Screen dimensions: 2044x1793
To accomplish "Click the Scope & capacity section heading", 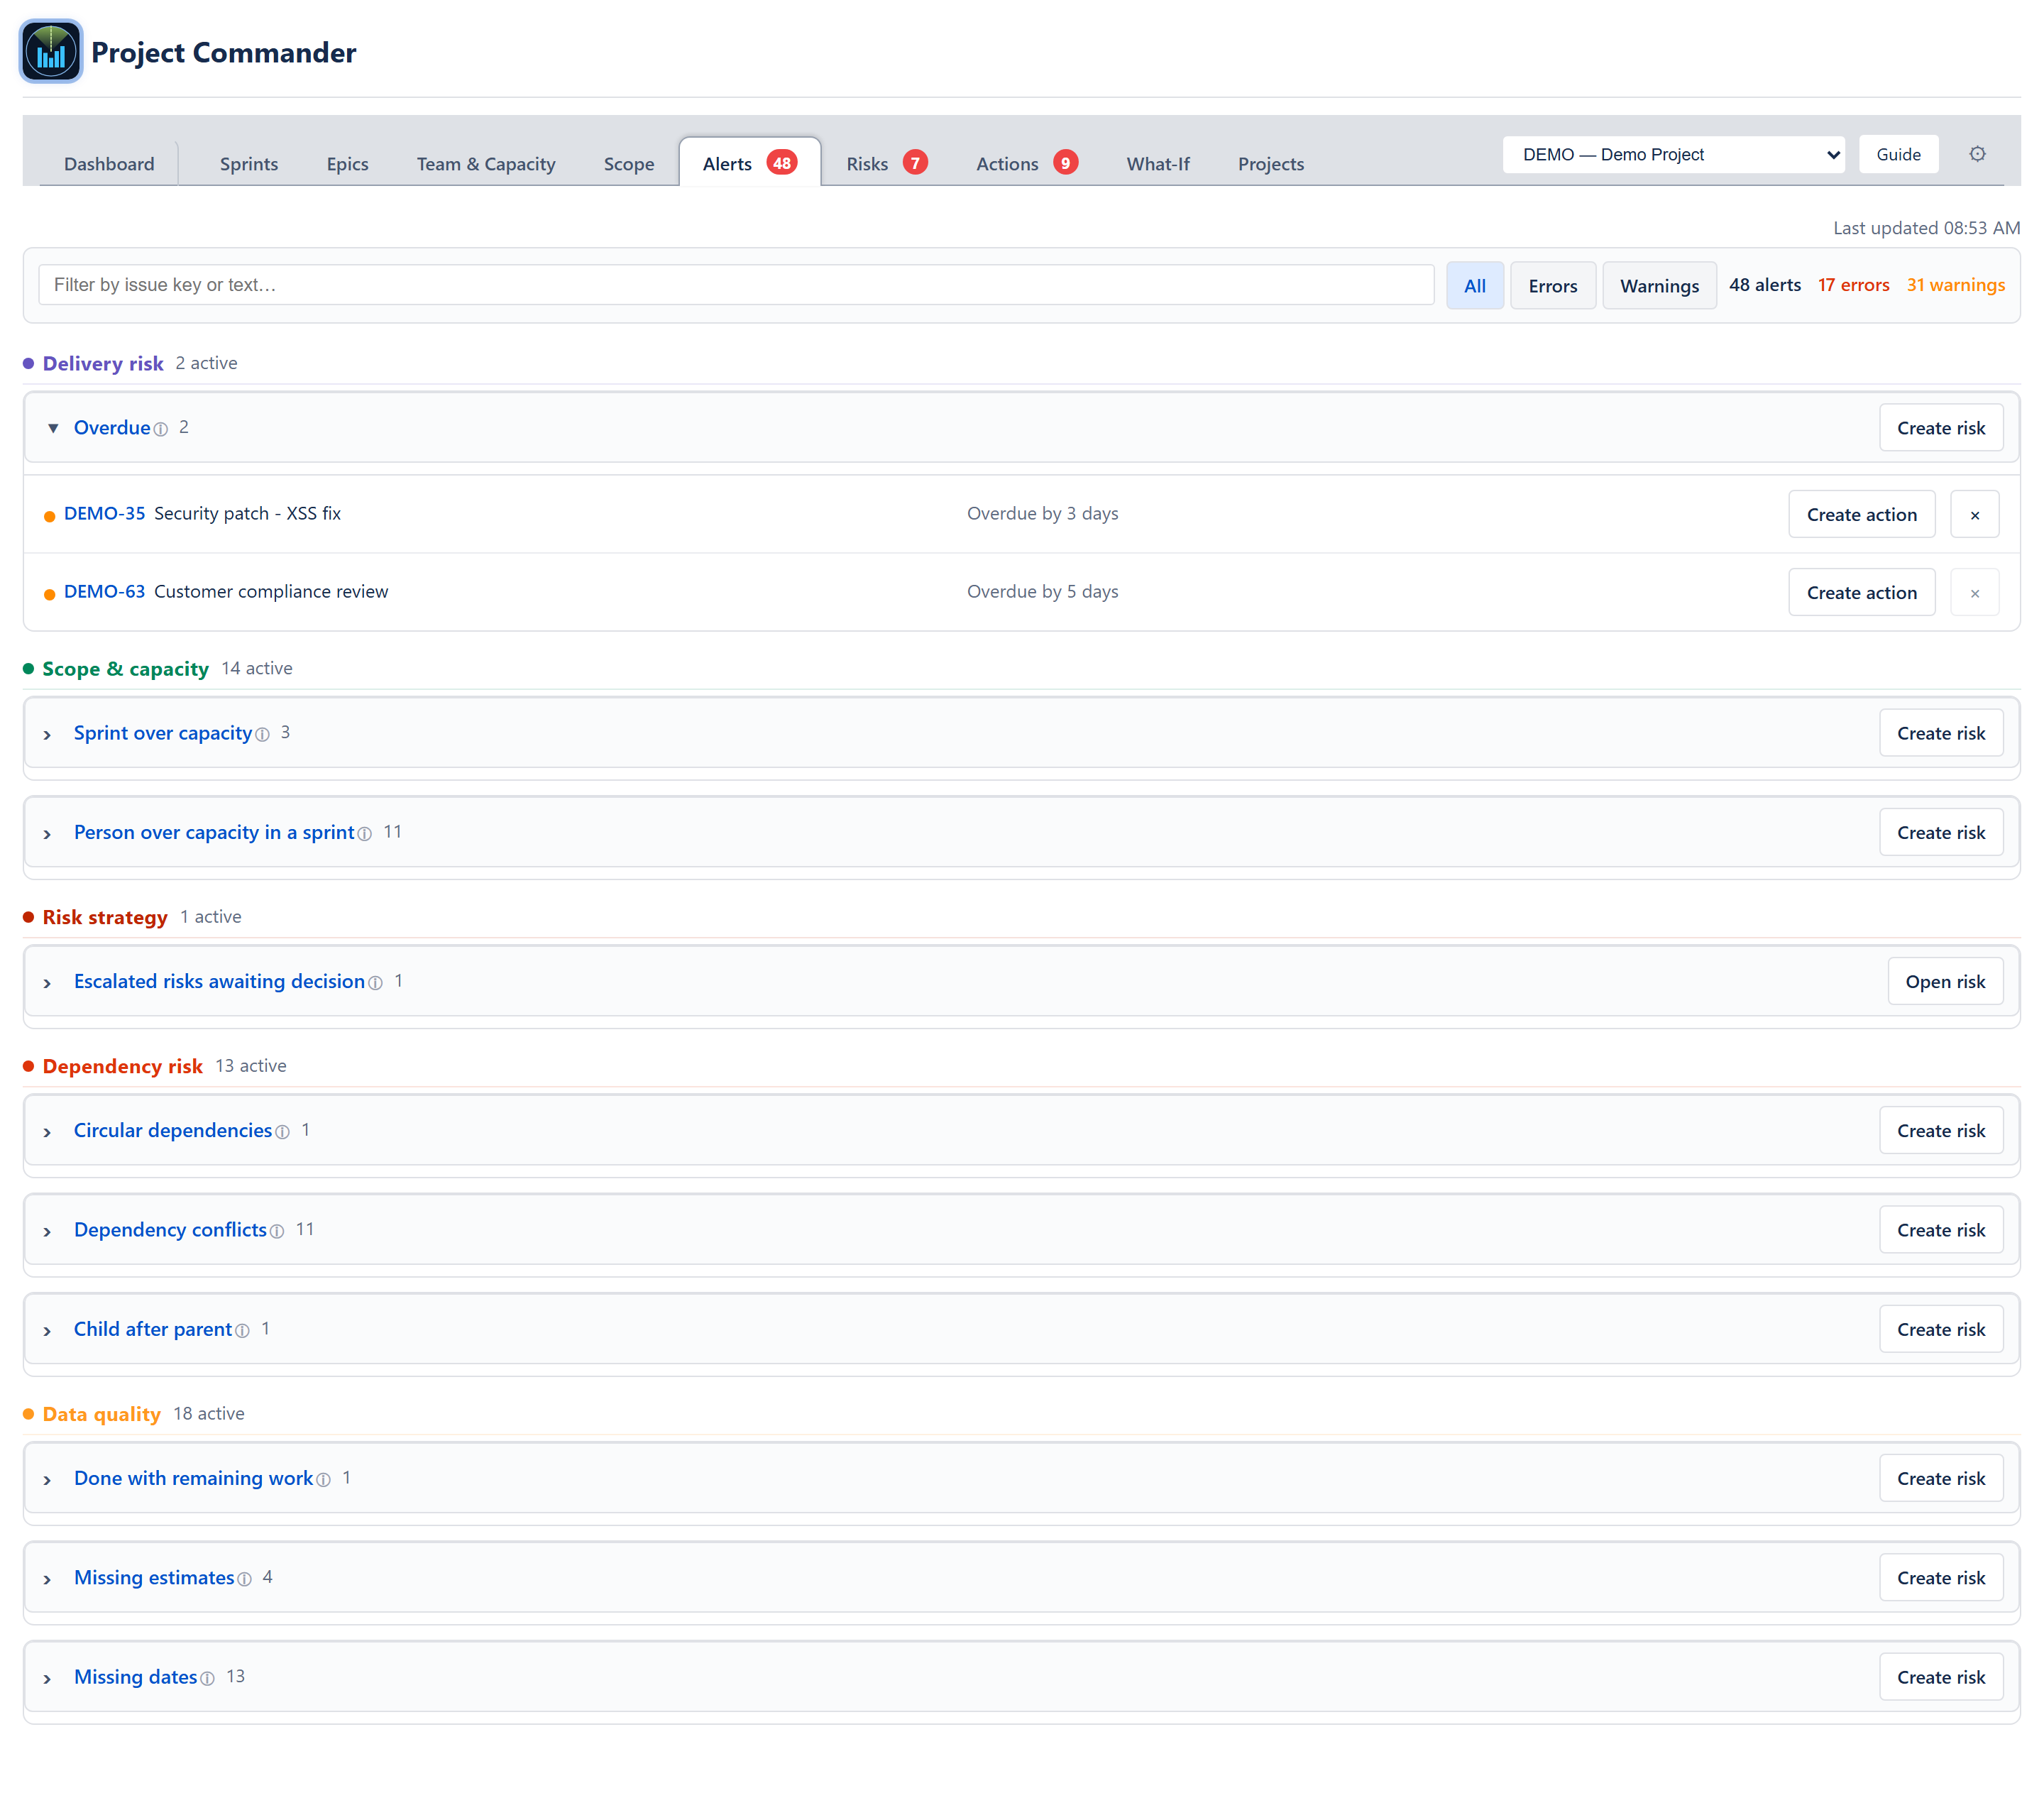I will click(125, 668).
